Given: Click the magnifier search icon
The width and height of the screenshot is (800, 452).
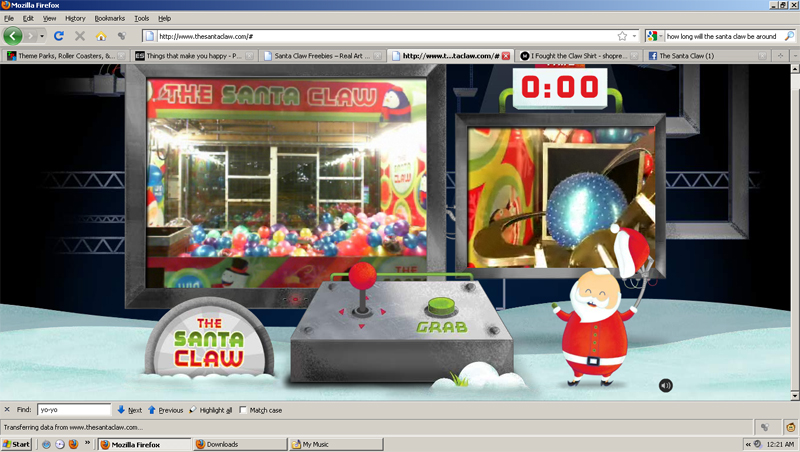Looking at the screenshot, I should coord(789,36).
